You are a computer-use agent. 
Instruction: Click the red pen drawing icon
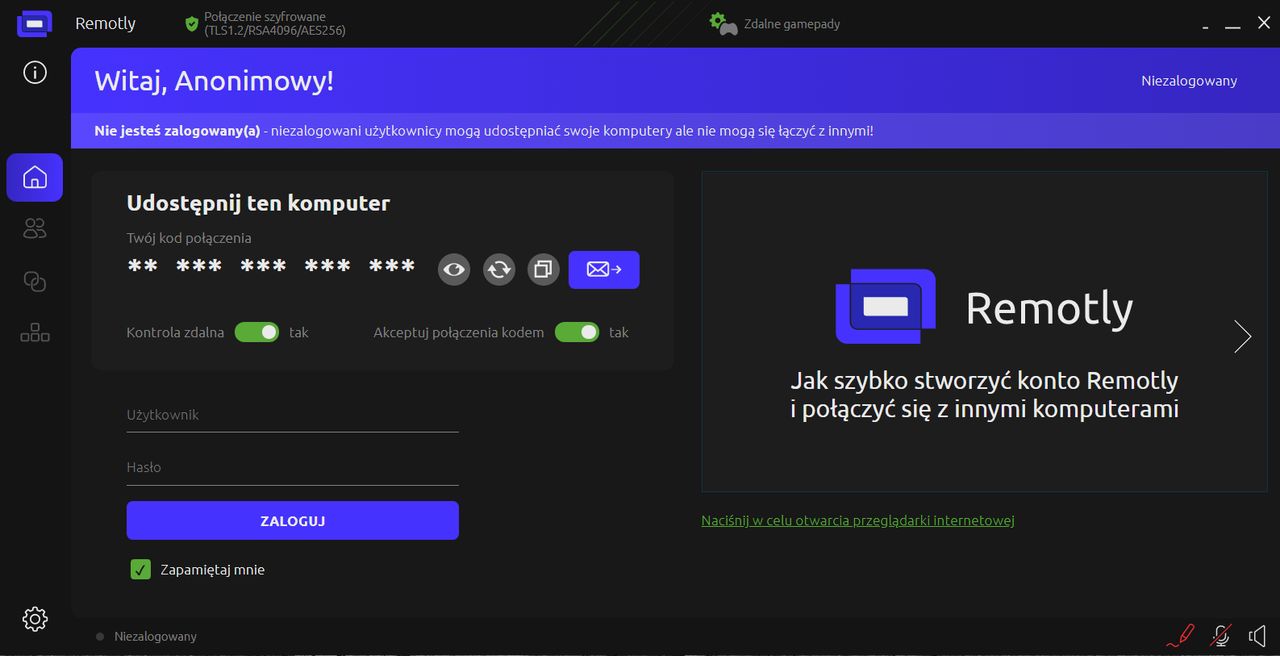1181,635
